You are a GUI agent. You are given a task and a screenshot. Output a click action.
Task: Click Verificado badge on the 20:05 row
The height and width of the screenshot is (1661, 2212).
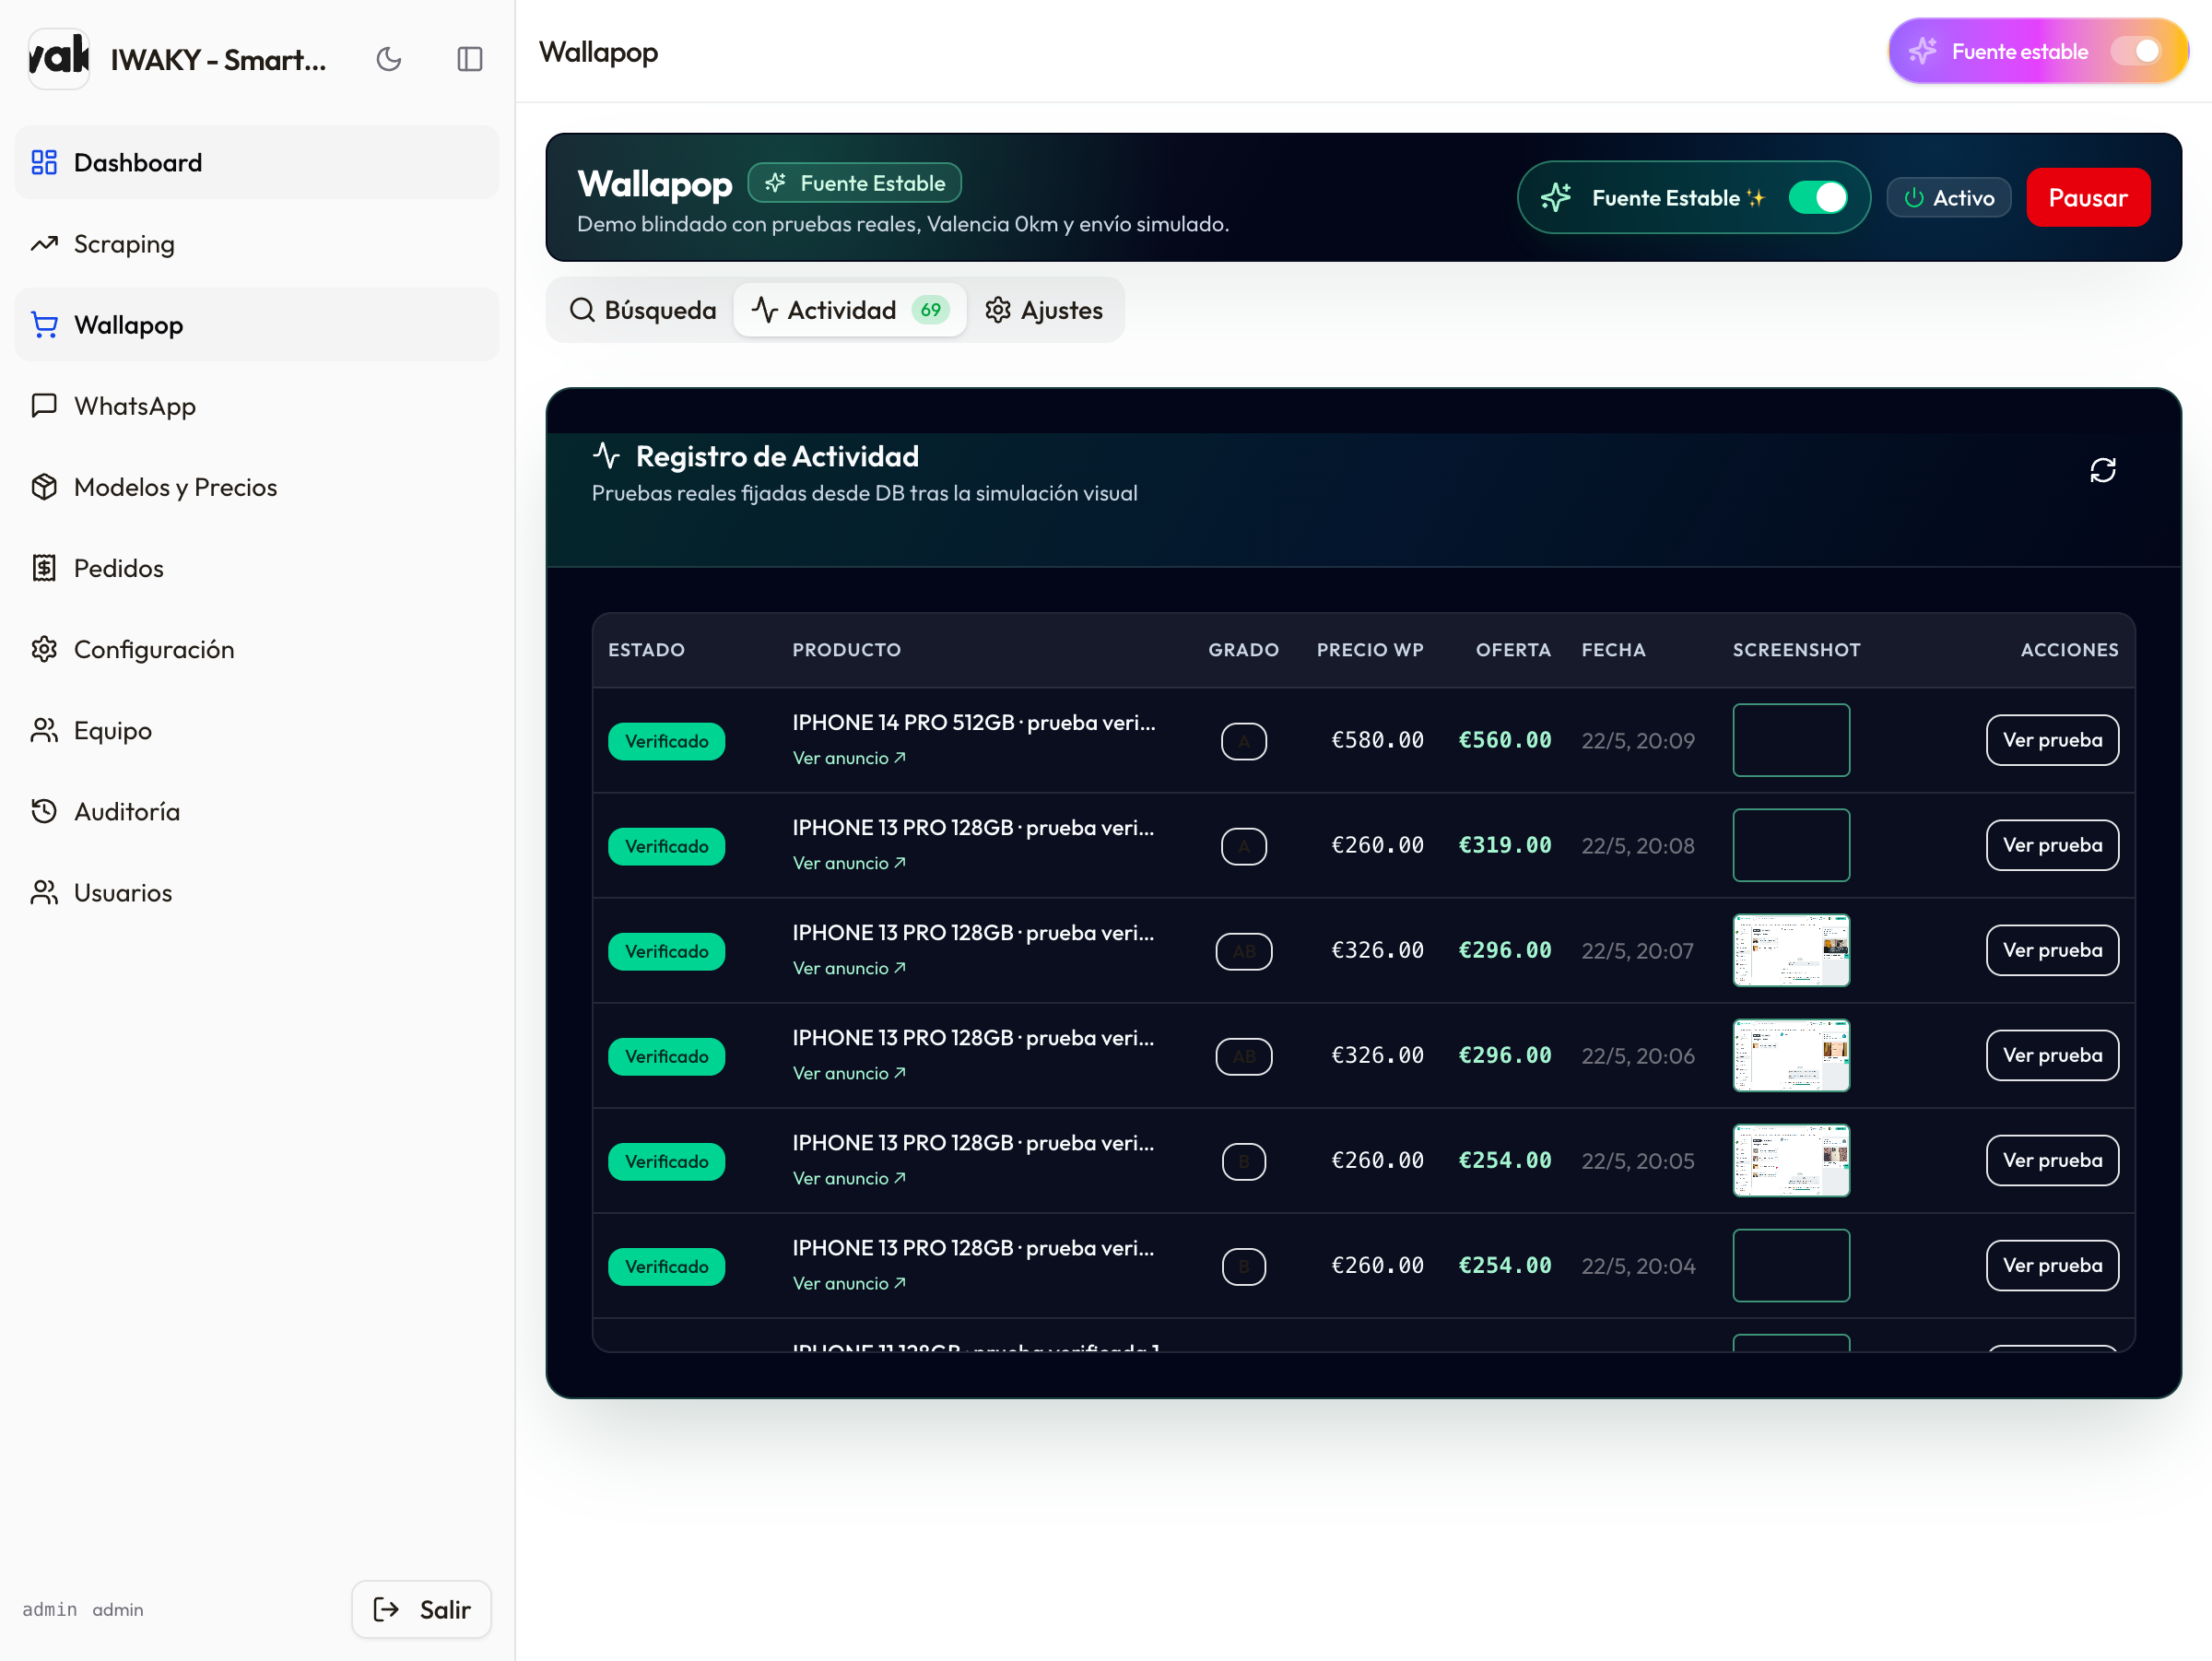[x=667, y=1161]
